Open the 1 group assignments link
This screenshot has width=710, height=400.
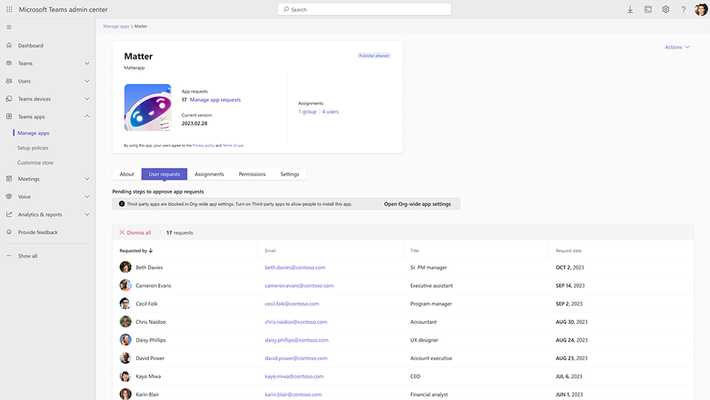tap(307, 111)
